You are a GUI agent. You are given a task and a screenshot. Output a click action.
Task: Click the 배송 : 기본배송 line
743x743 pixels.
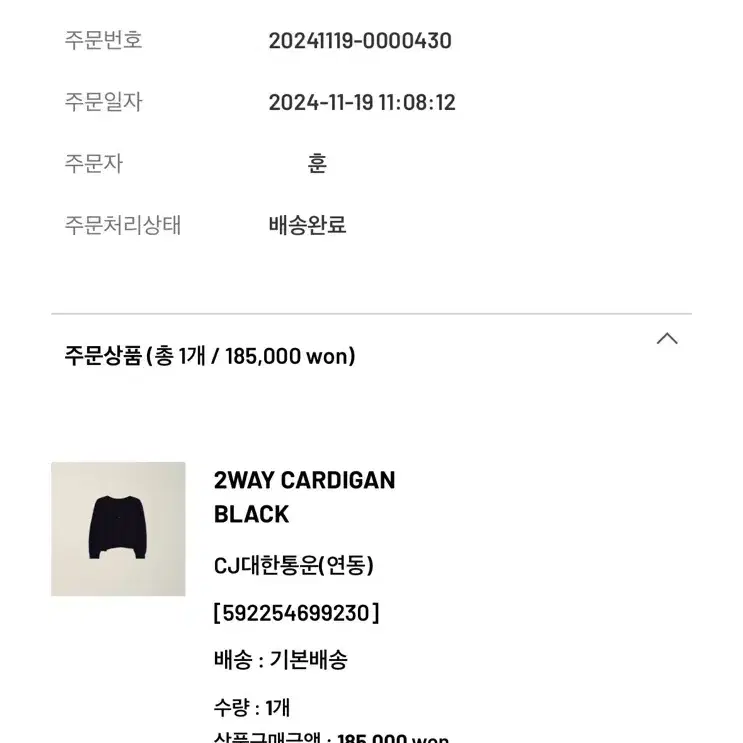281,659
